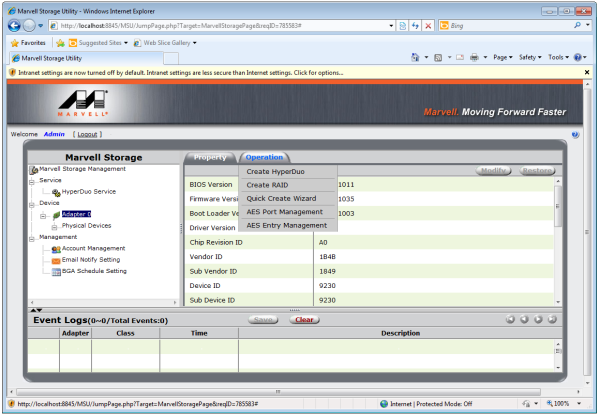Click the Home toolbar icon
The image size is (600, 417).
415,57
